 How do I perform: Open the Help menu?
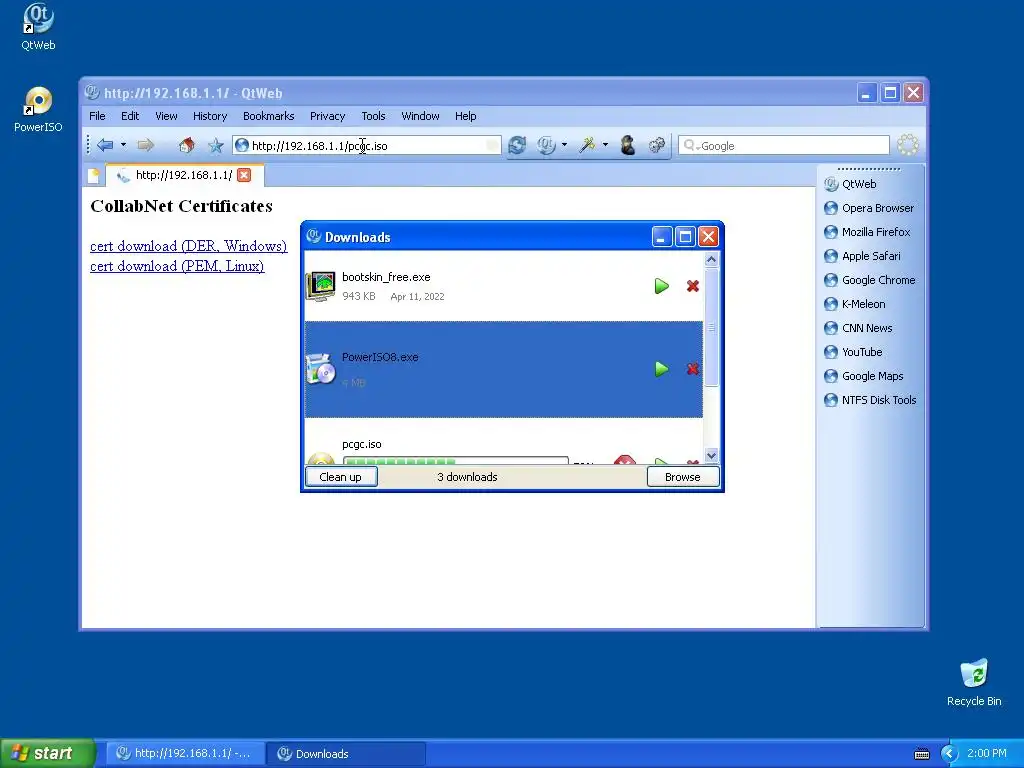(x=466, y=116)
